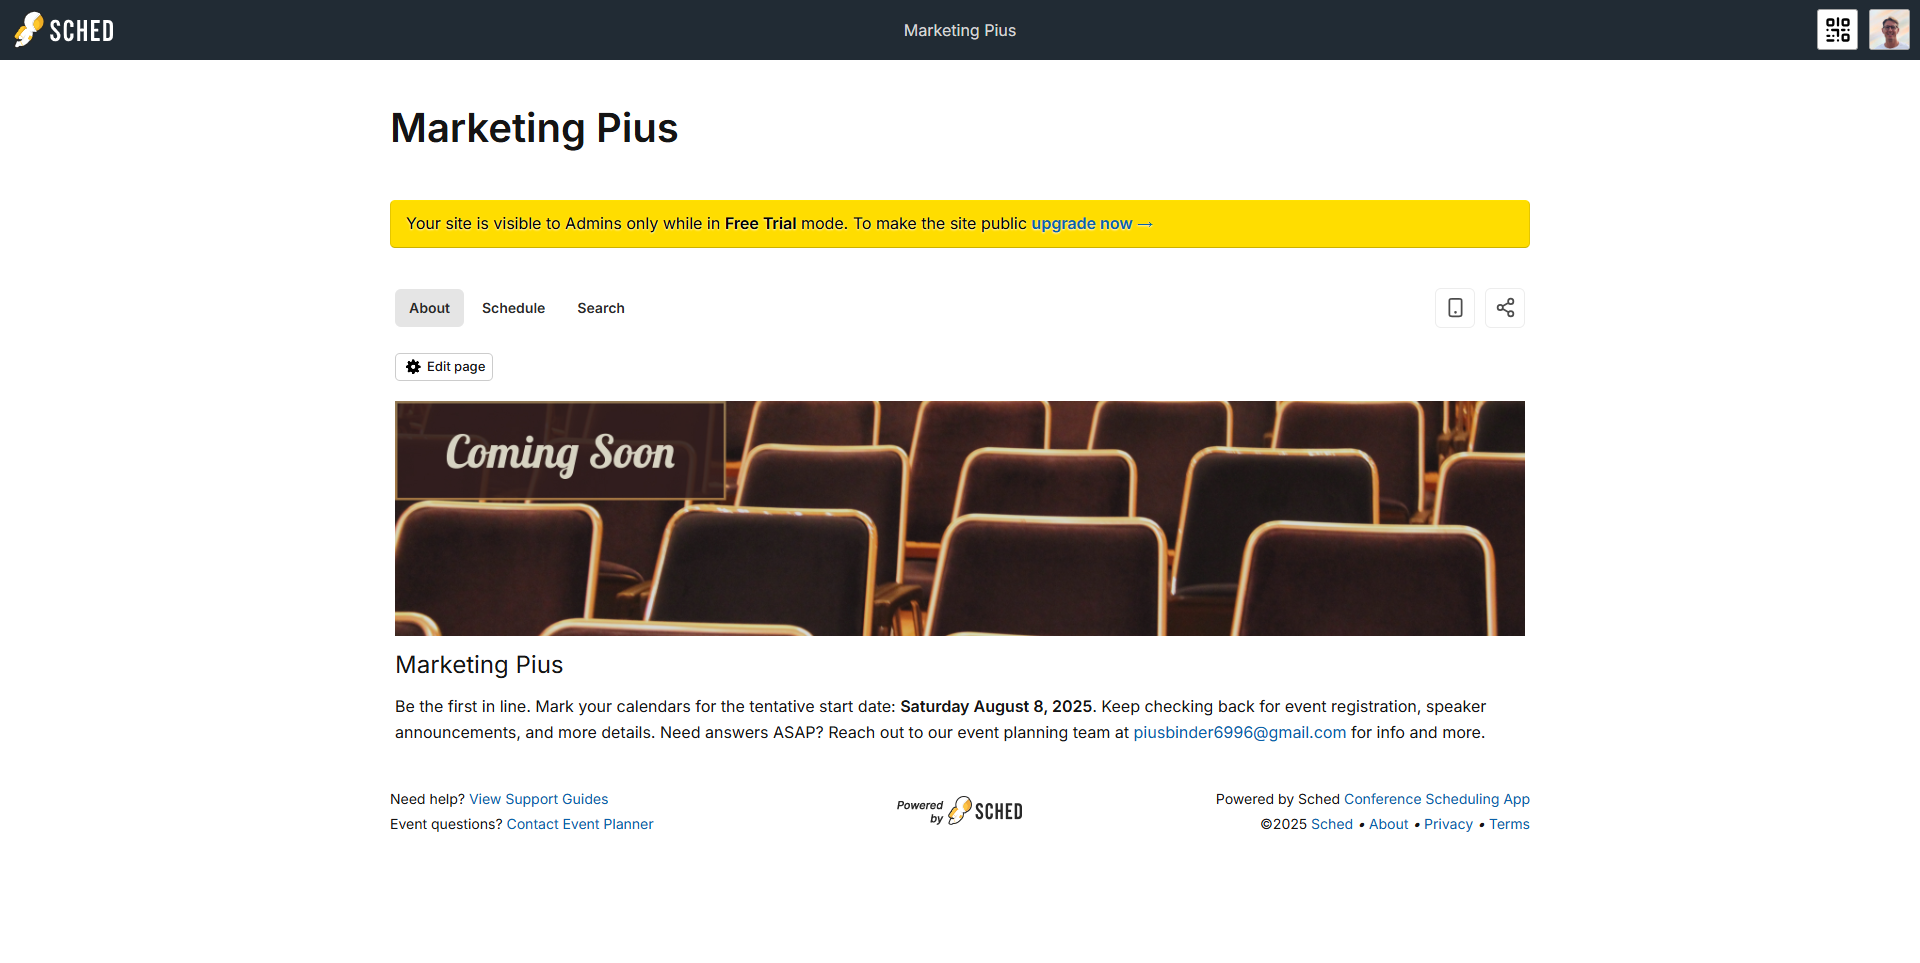Click the piusbinder6996@gmail.com email link
The image size is (1920, 963).
click(1239, 733)
